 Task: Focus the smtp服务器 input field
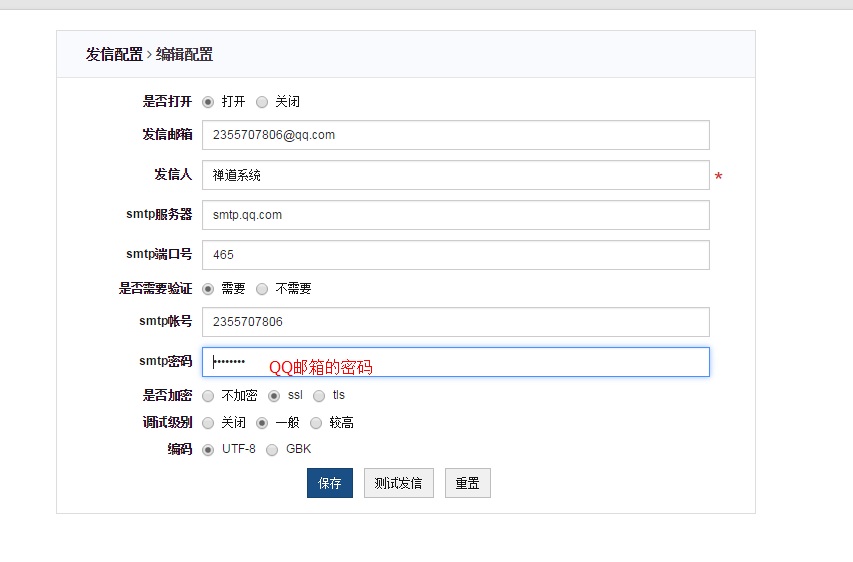coord(455,215)
